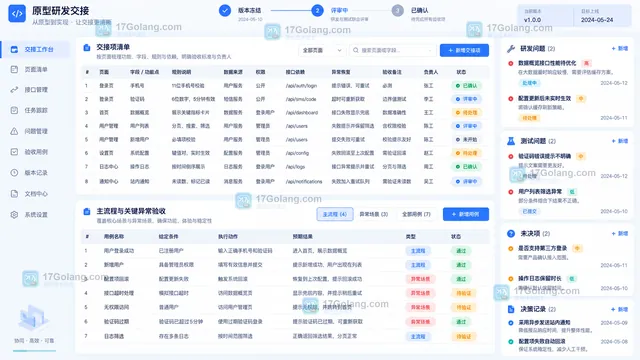This screenshot has width=640, height=360.
Task: Add a new item in 决策记录 panel
Action: tap(620, 309)
